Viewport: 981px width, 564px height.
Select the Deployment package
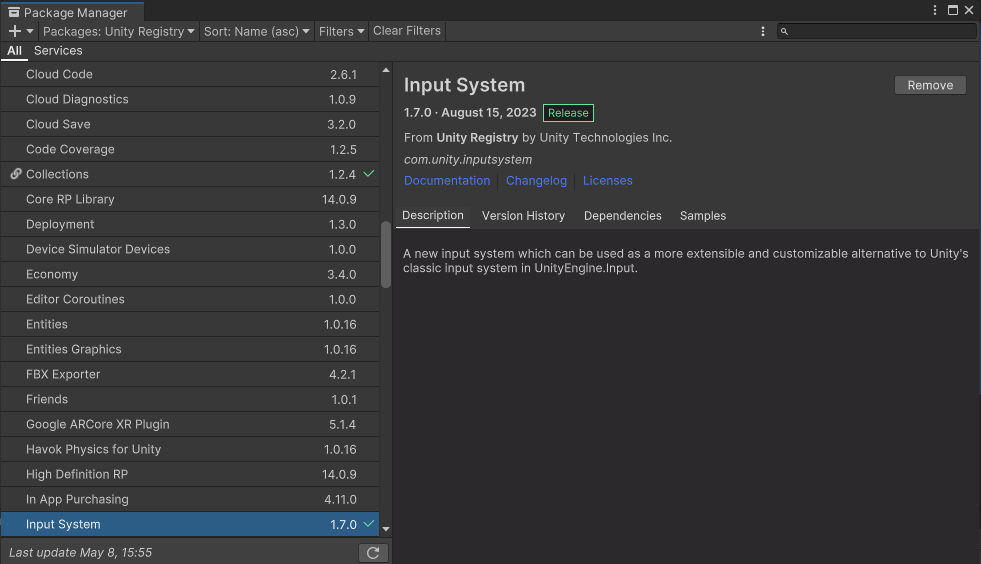(x=190, y=225)
